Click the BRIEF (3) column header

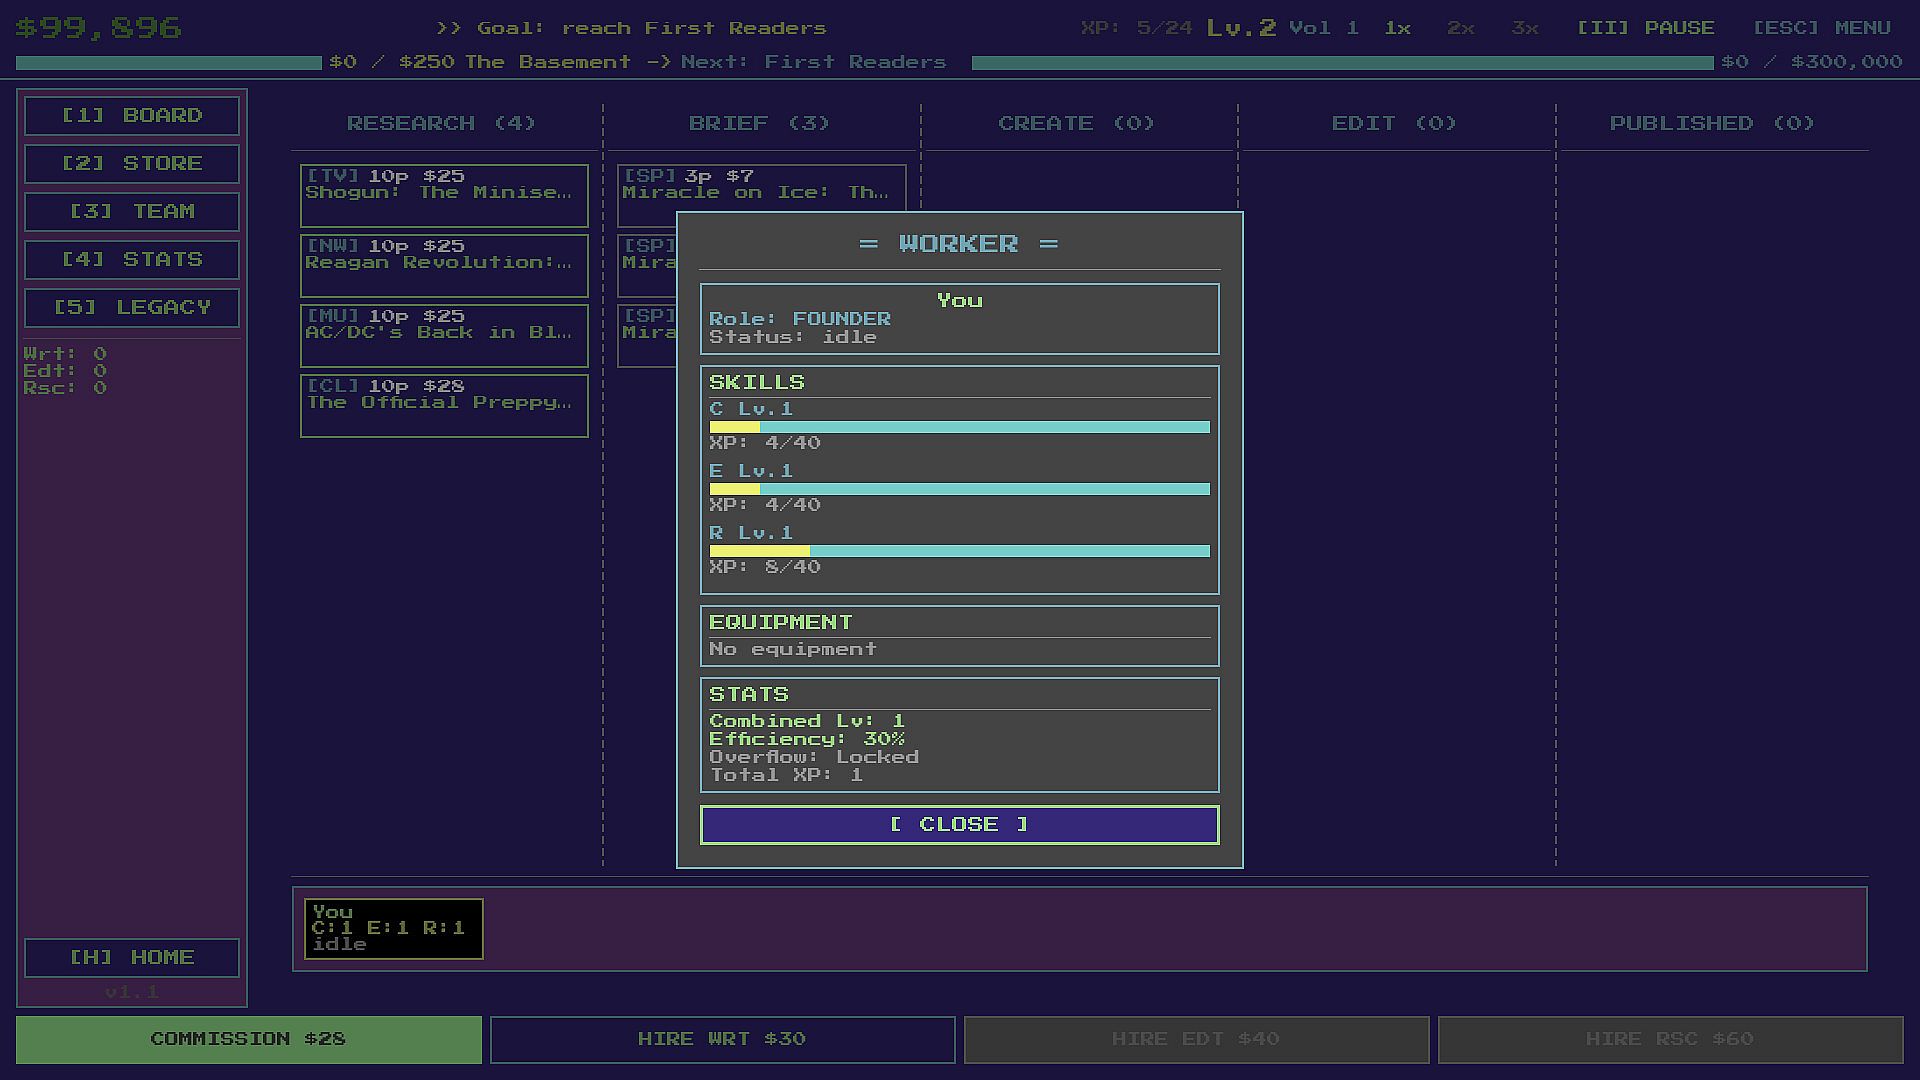[759, 124]
